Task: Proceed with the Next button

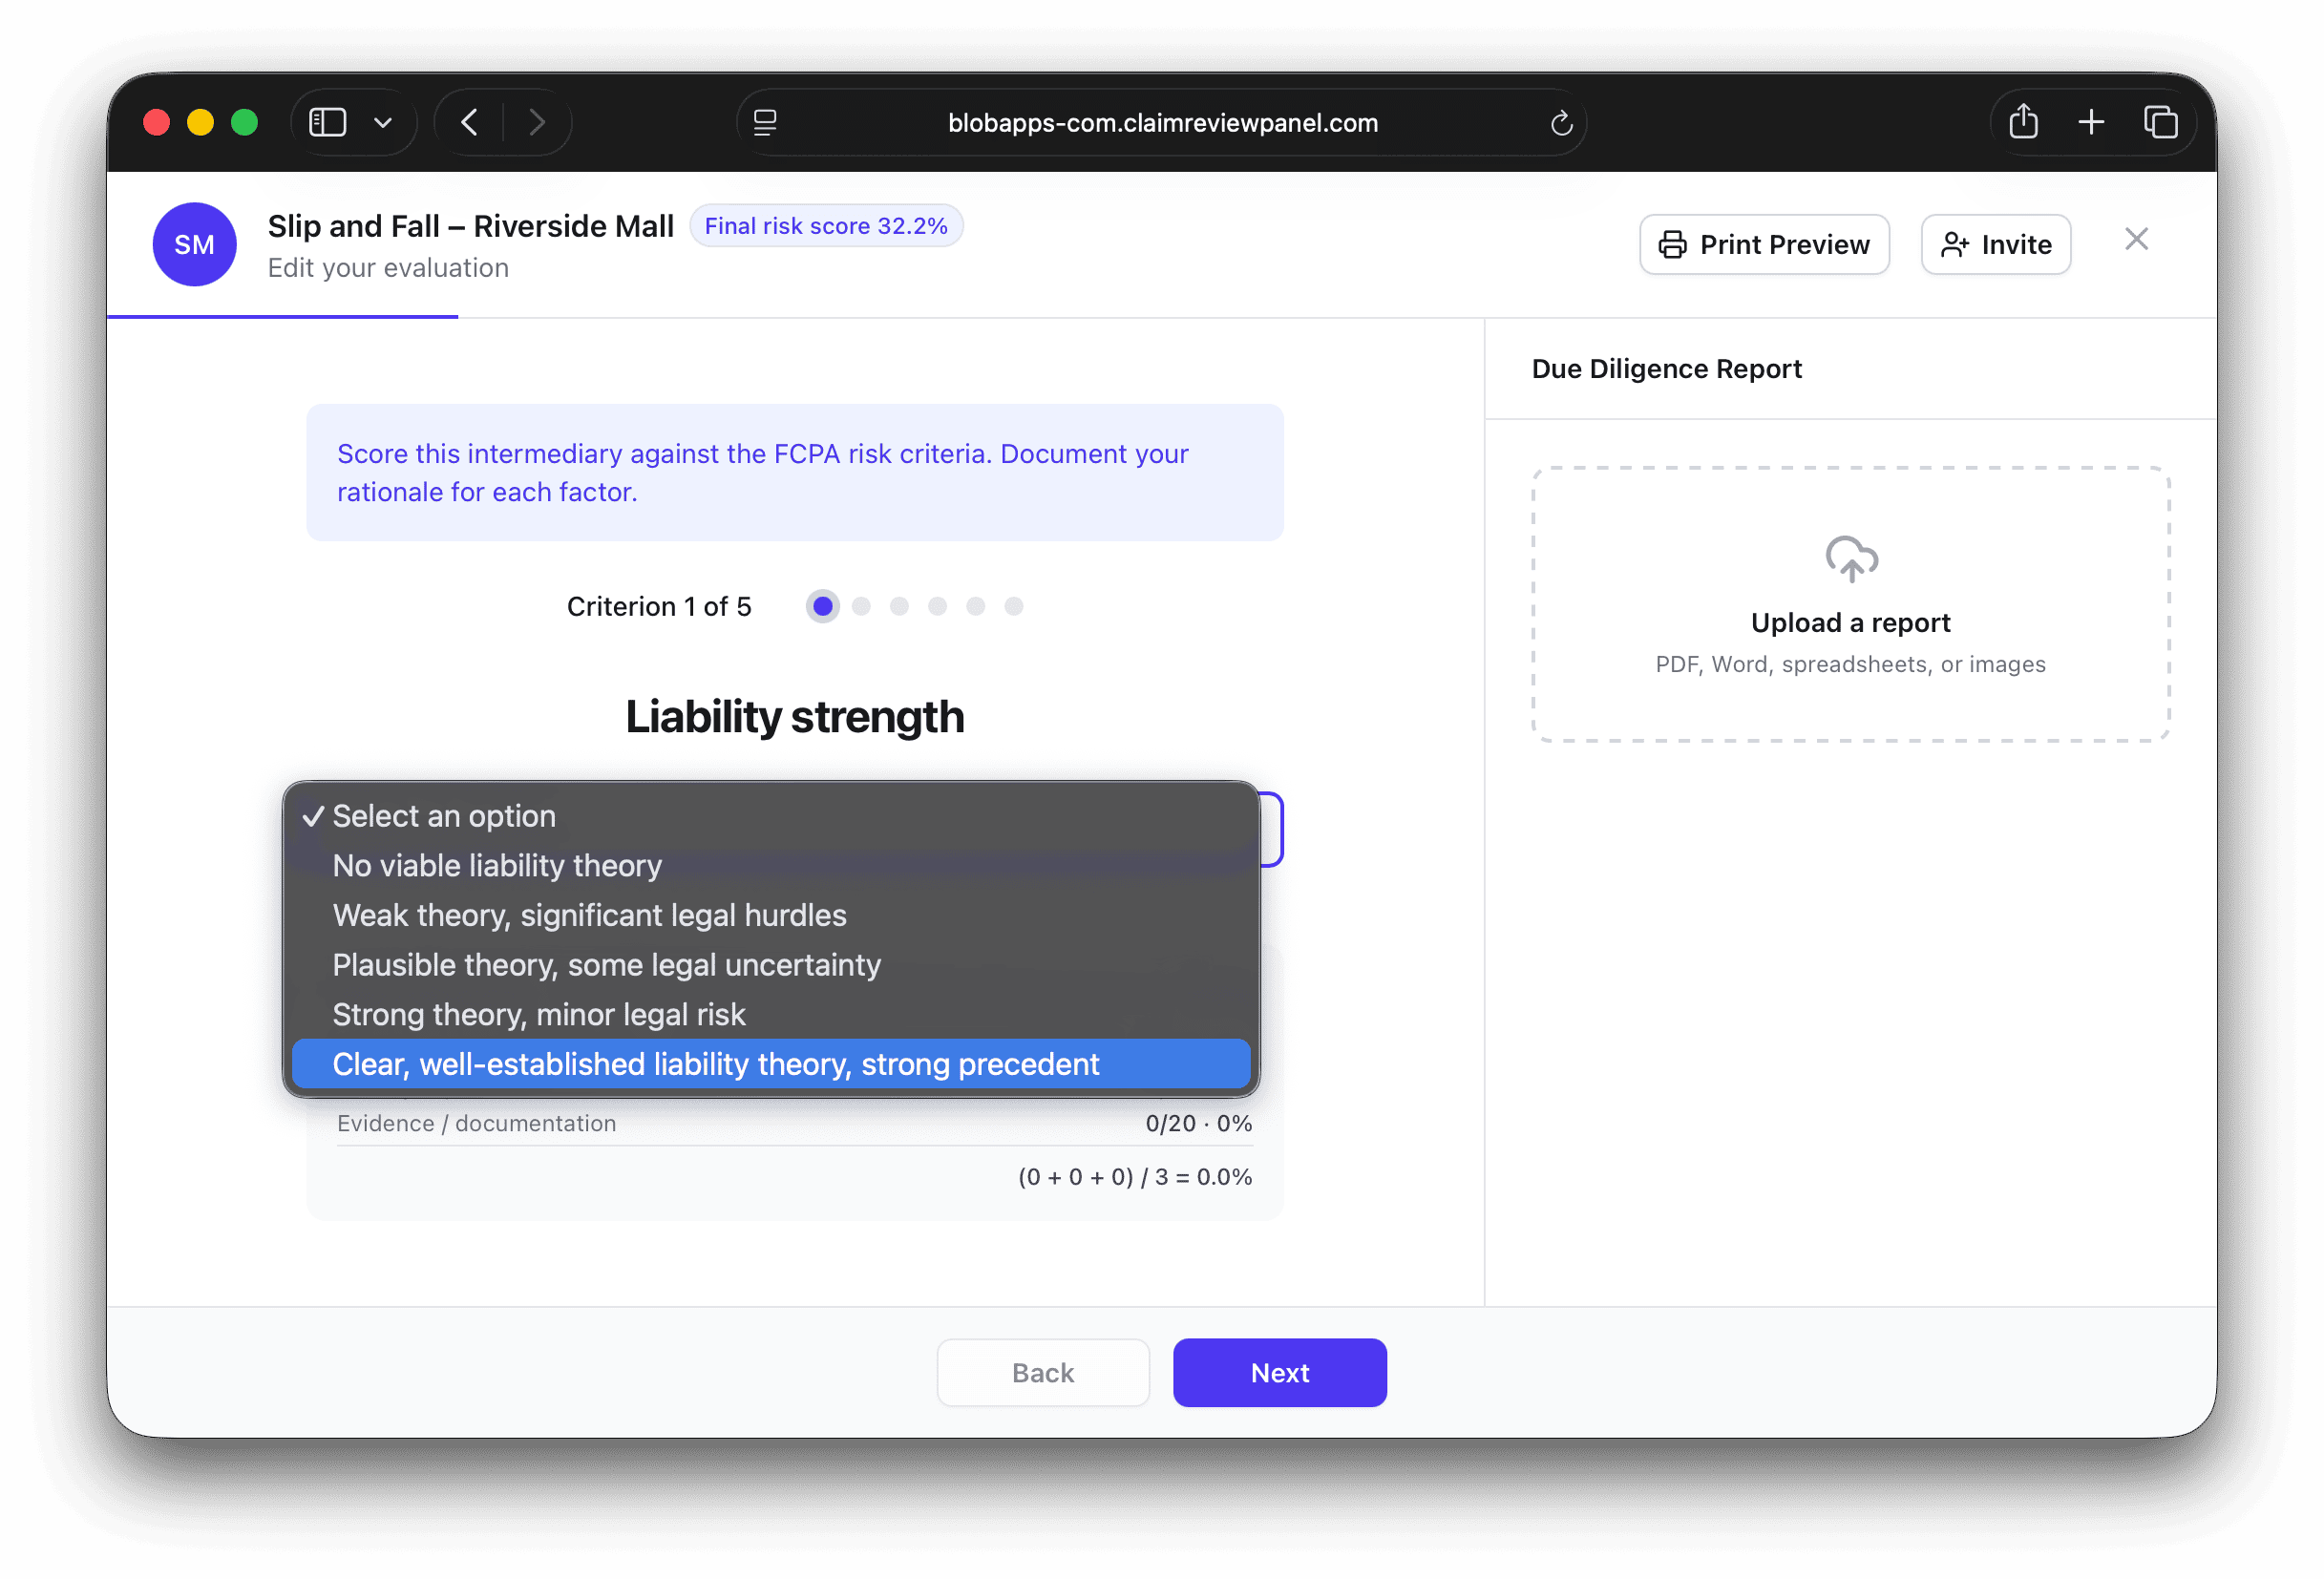Action: click(1280, 1373)
